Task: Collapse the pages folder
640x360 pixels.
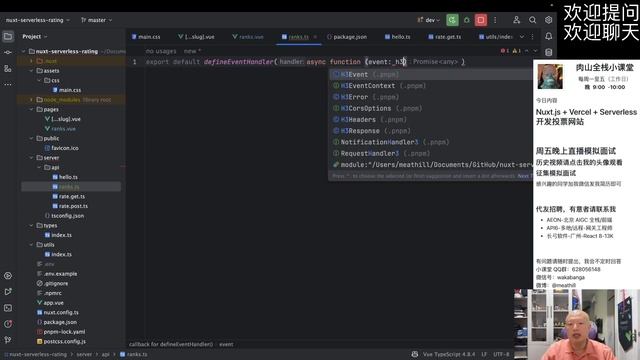Action: pyautogui.click(x=31, y=109)
